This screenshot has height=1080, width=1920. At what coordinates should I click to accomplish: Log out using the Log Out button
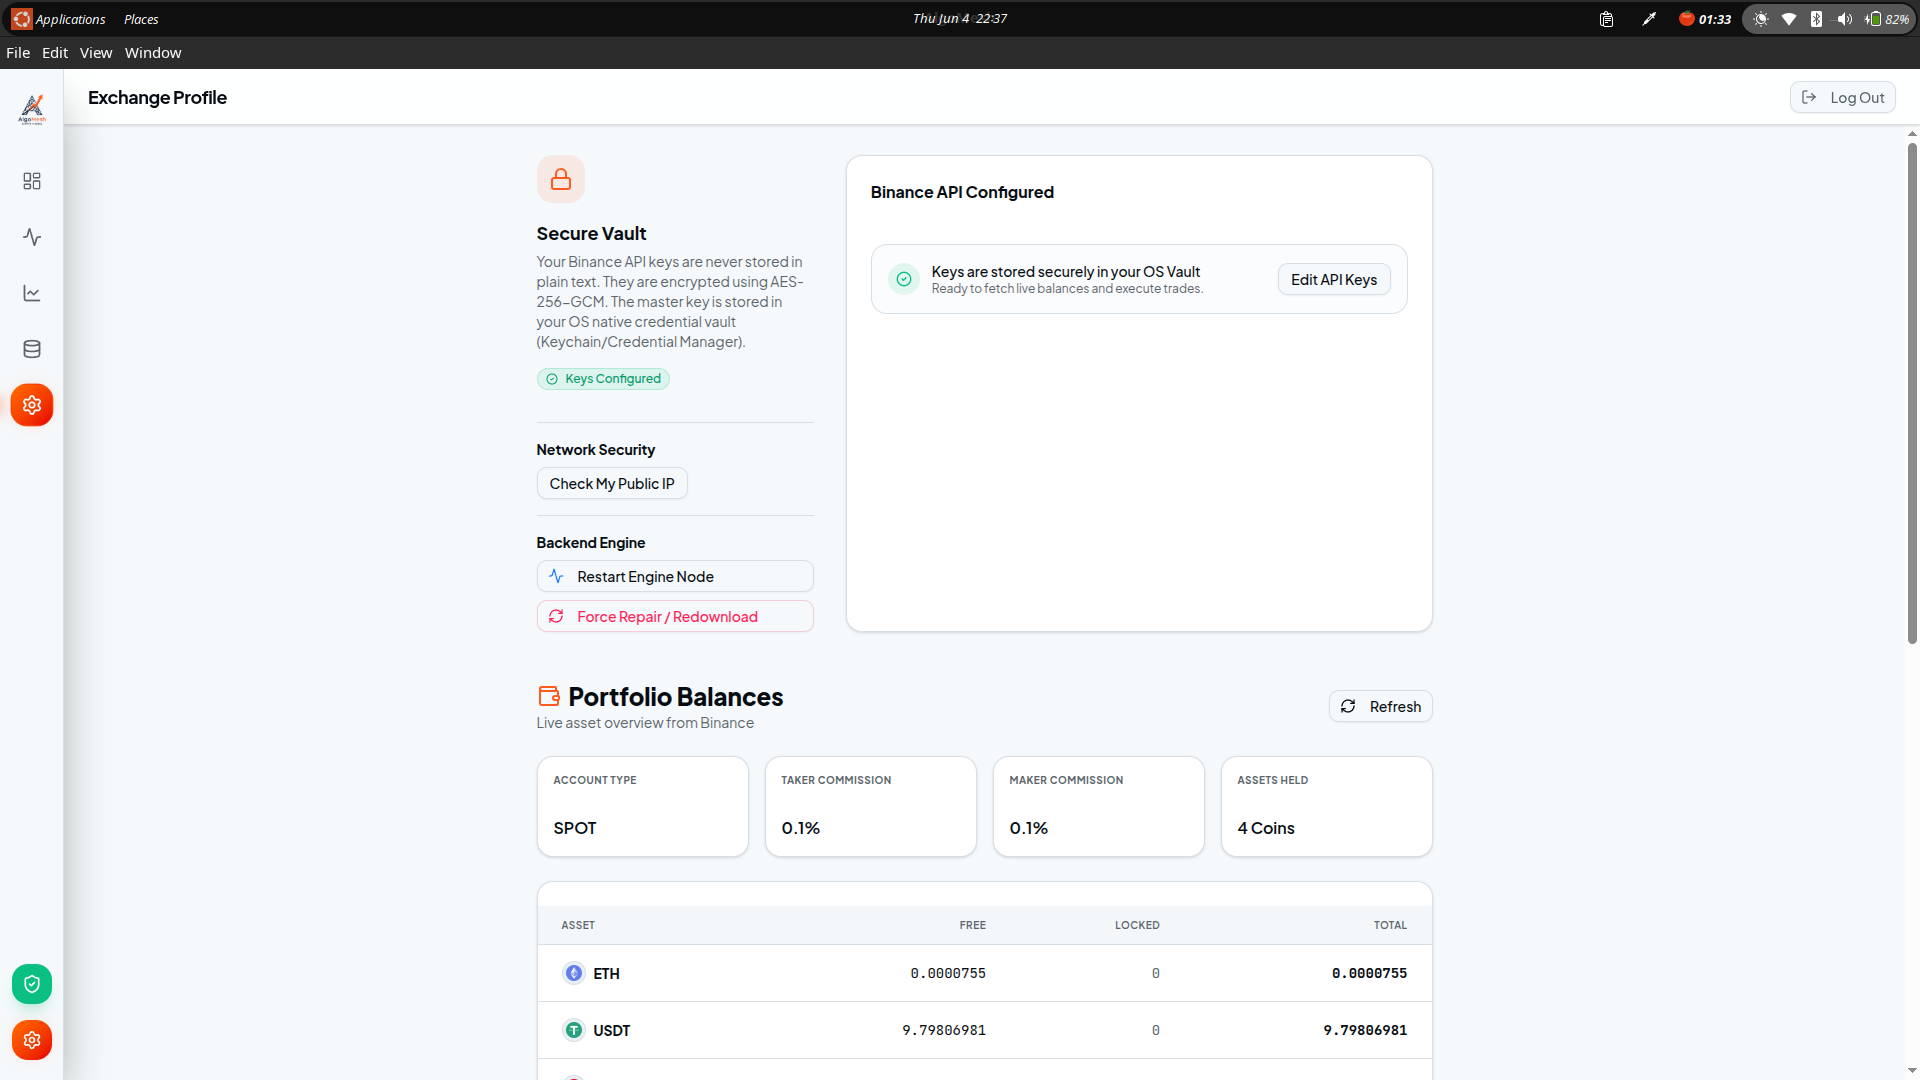point(1843,97)
